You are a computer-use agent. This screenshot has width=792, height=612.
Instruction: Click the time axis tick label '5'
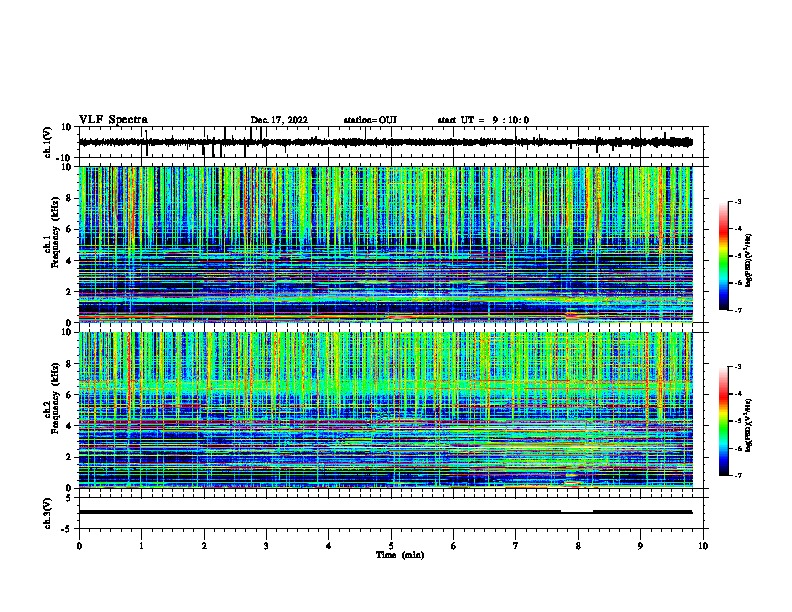pos(391,546)
